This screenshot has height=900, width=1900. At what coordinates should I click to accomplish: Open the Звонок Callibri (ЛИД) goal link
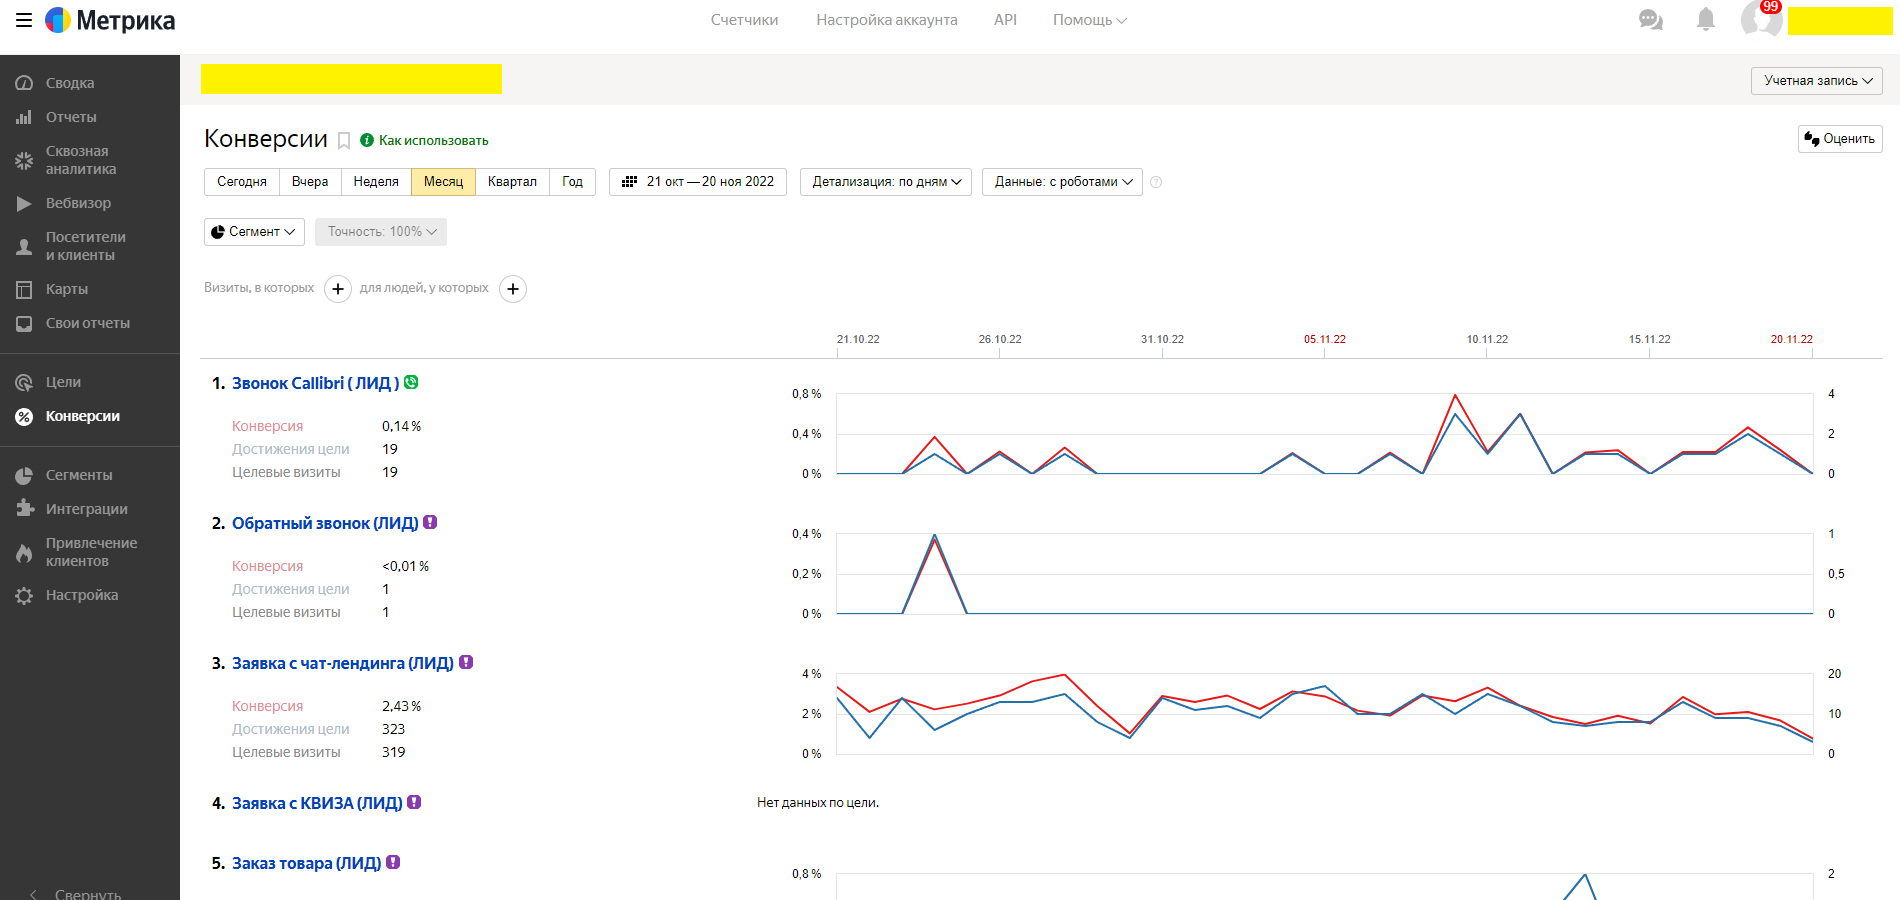[315, 383]
